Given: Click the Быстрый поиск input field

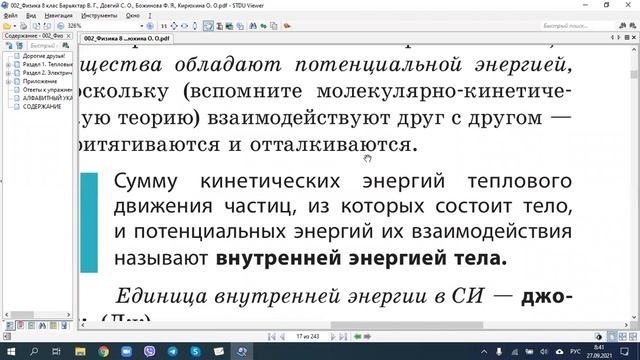Looking at the screenshot, I should [x=578, y=26].
